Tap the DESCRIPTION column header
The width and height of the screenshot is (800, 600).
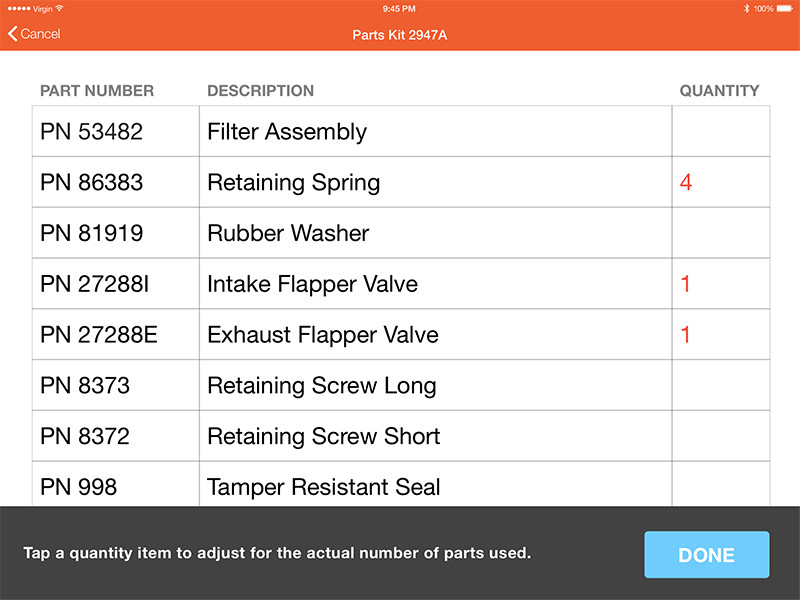click(260, 91)
